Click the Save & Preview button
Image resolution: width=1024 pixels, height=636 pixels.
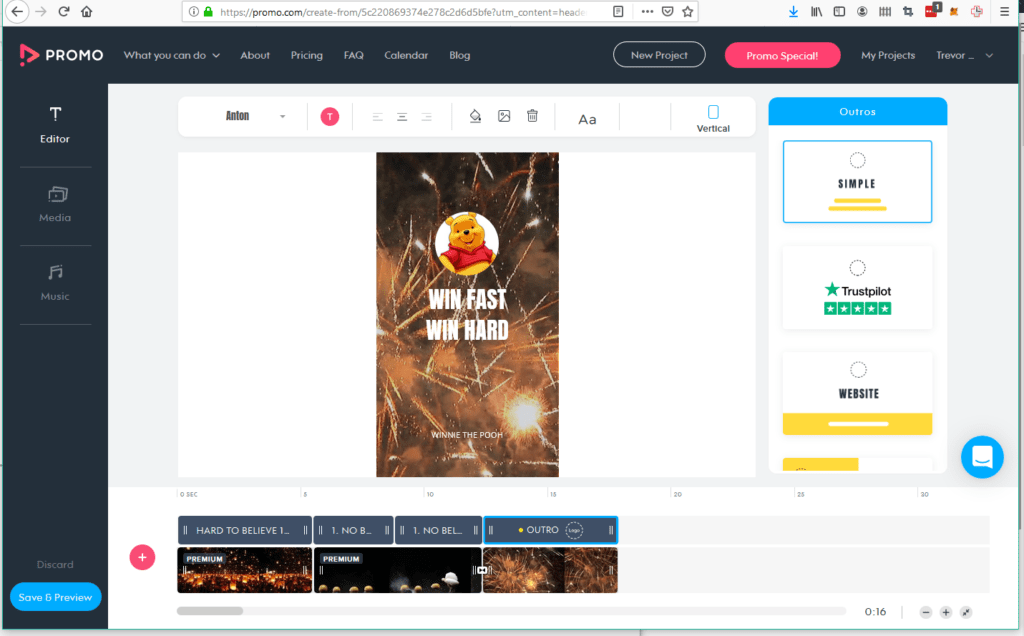click(x=56, y=597)
